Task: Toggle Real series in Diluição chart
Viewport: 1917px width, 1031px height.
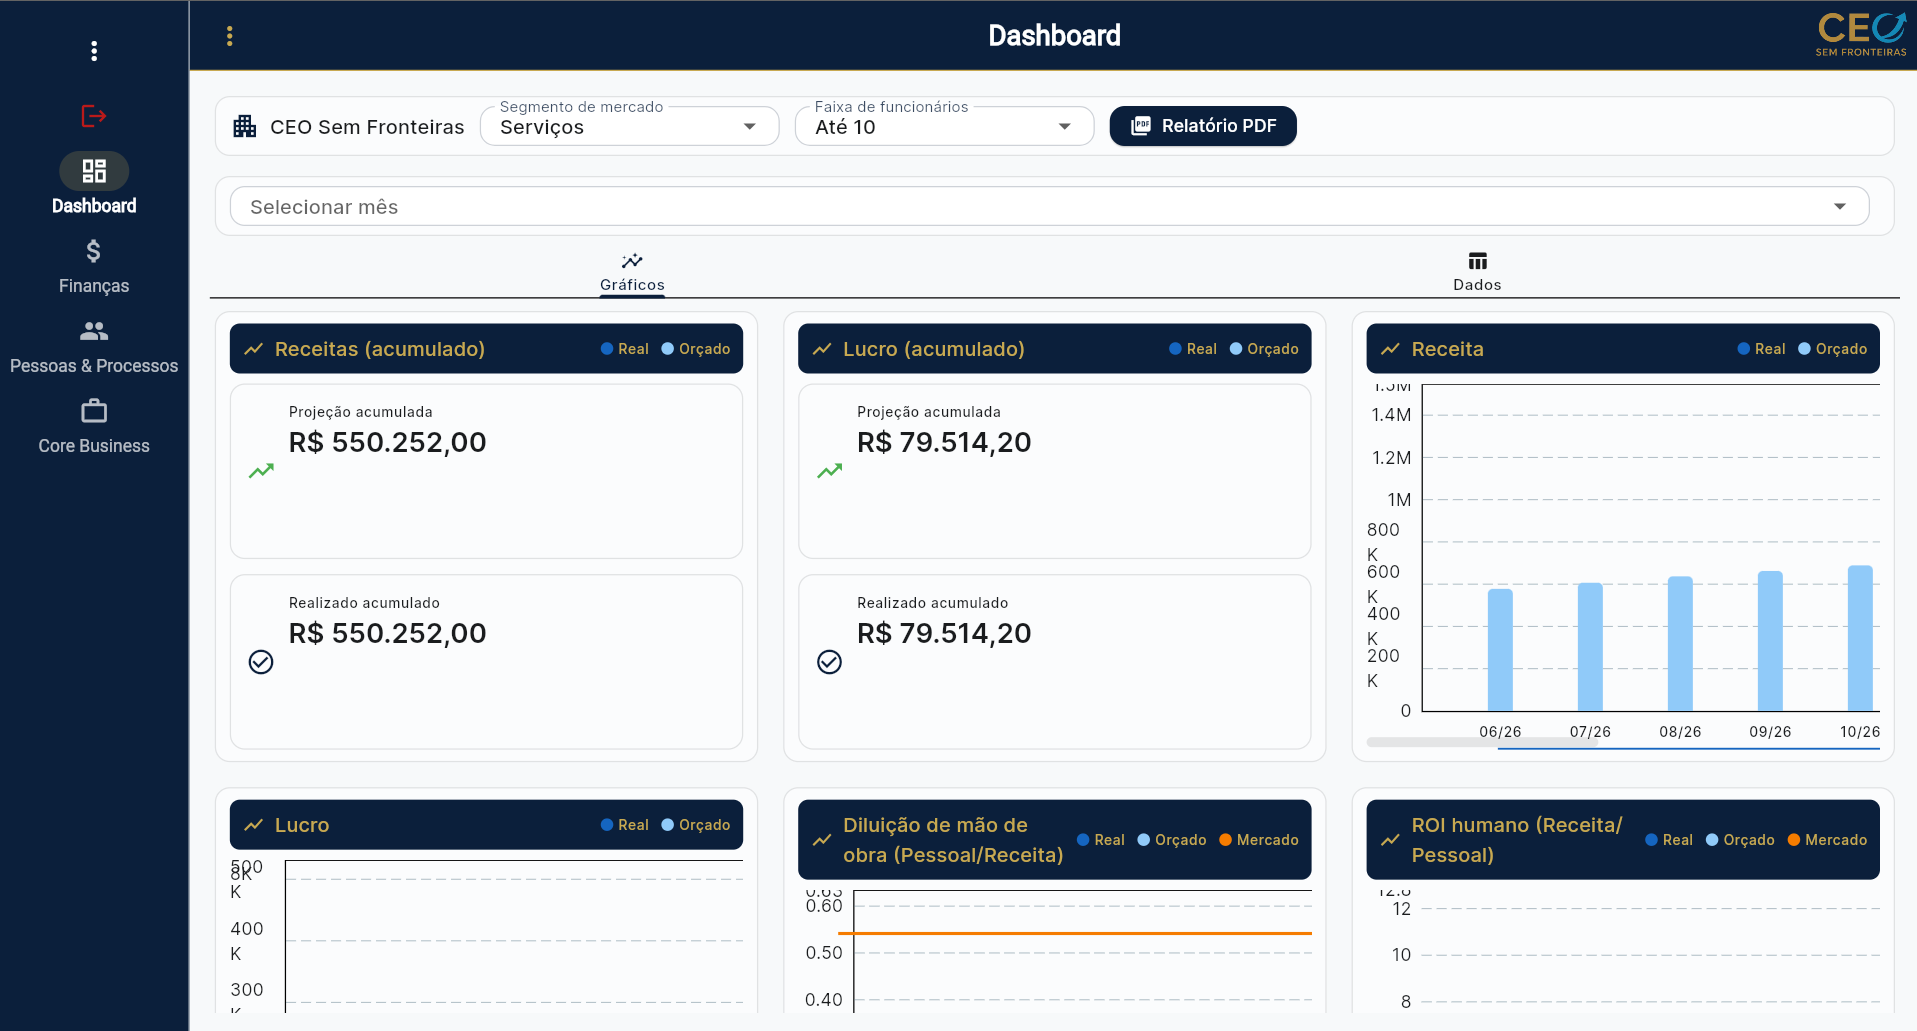Action: (1101, 840)
